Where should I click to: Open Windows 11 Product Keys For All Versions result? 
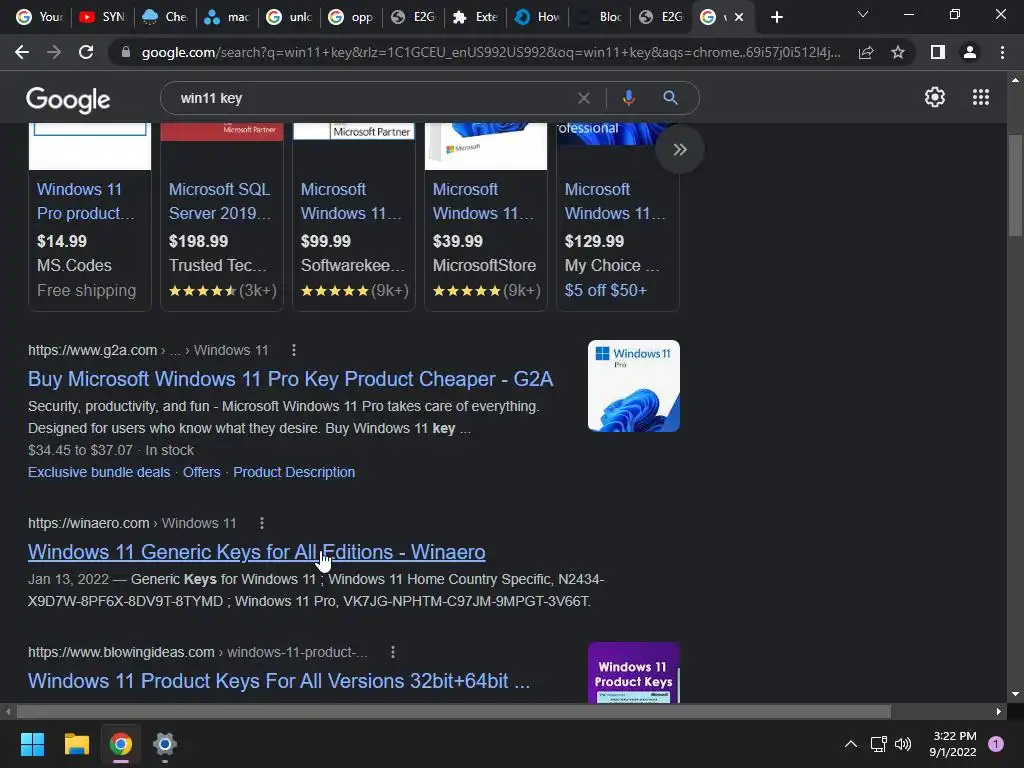tap(279, 680)
